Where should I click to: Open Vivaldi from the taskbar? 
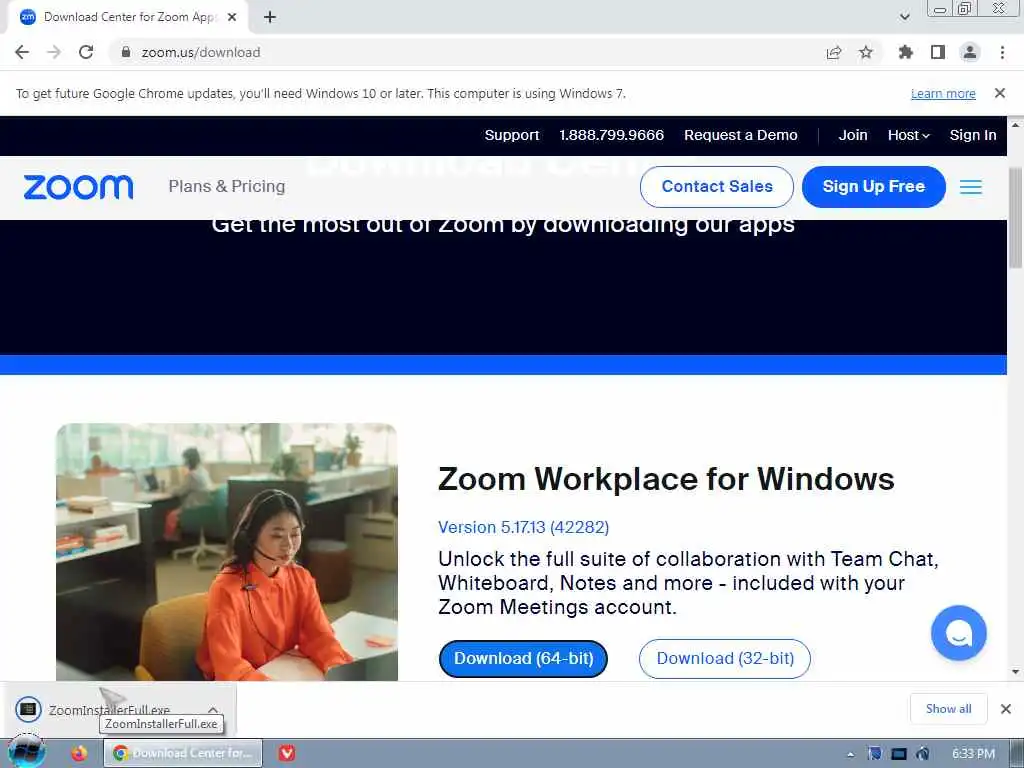(x=287, y=753)
